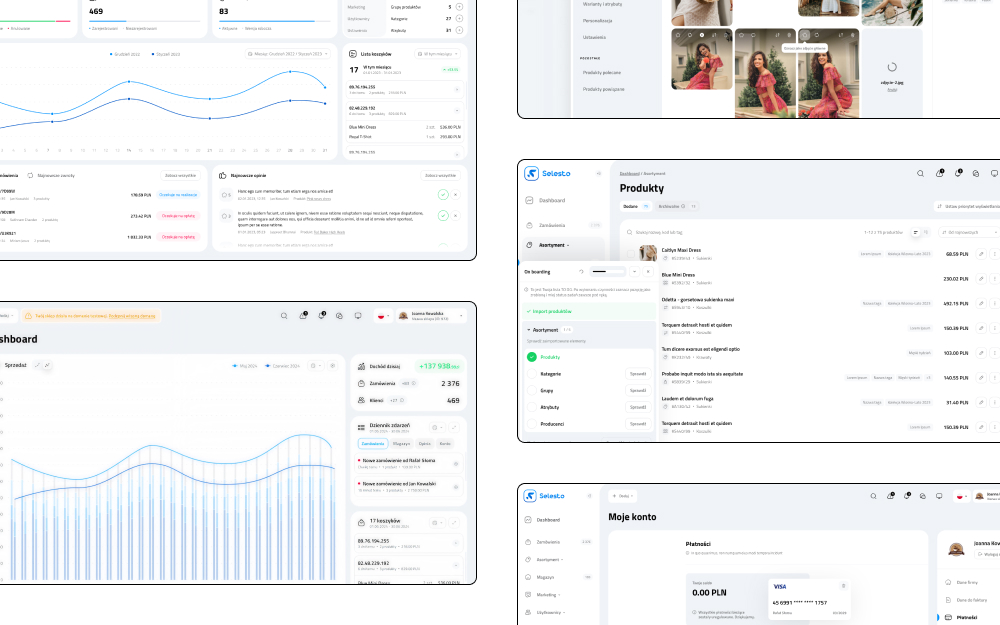The height and width of the screenshot is (625, 1000).
Task: Toggle the Kategorie onboarding step circle
Action: coord(532,374)
